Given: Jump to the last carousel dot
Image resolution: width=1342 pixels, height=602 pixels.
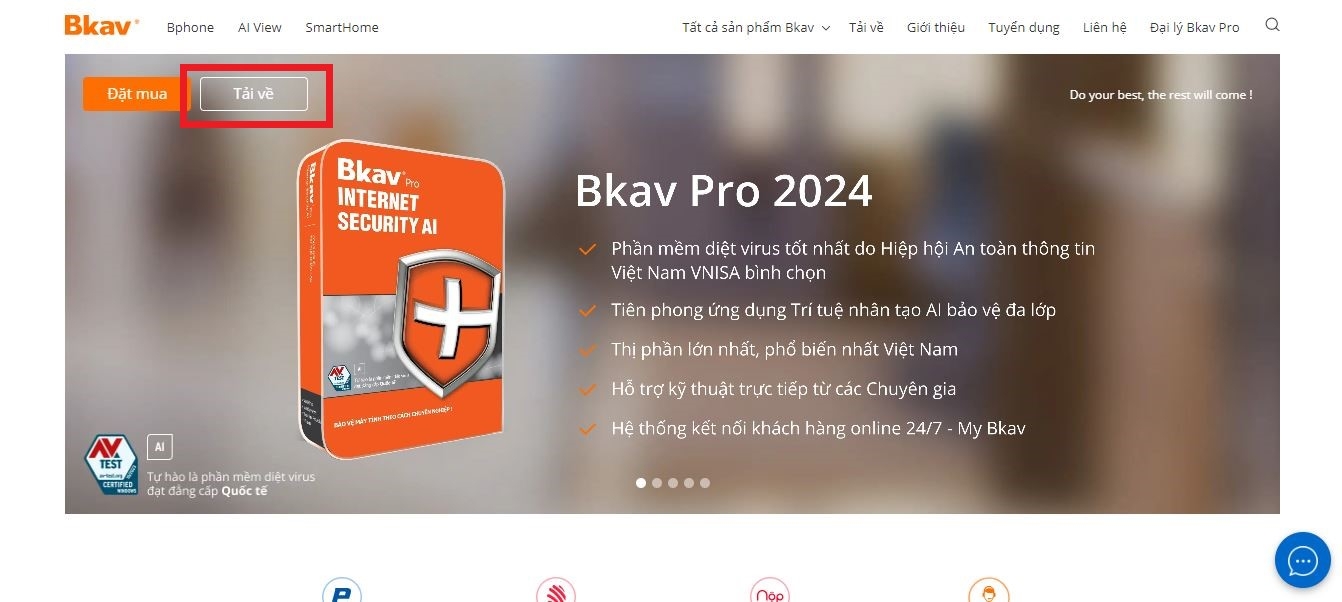Looking at the screenshot, I should click(x=705, y=483).
